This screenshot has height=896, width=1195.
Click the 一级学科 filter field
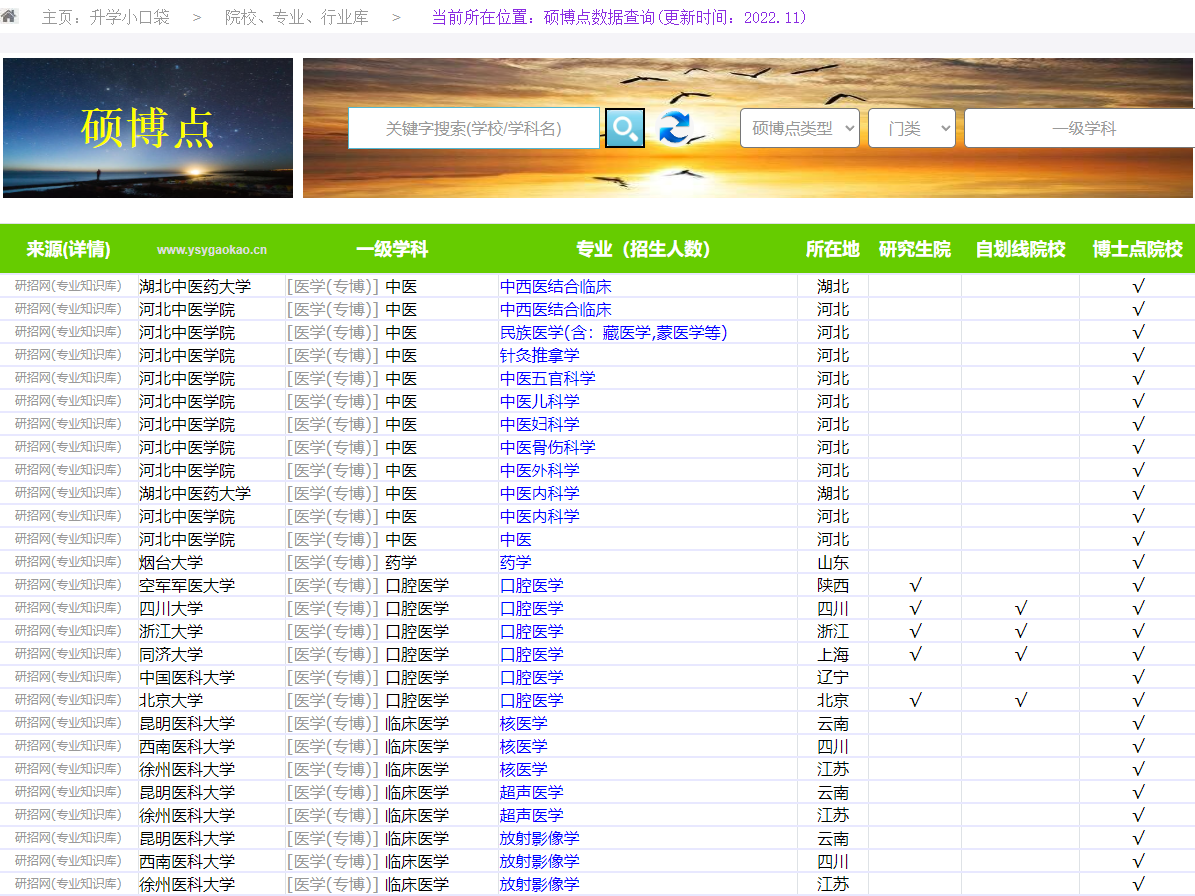pyautogui.click(x=1082, y=128)
